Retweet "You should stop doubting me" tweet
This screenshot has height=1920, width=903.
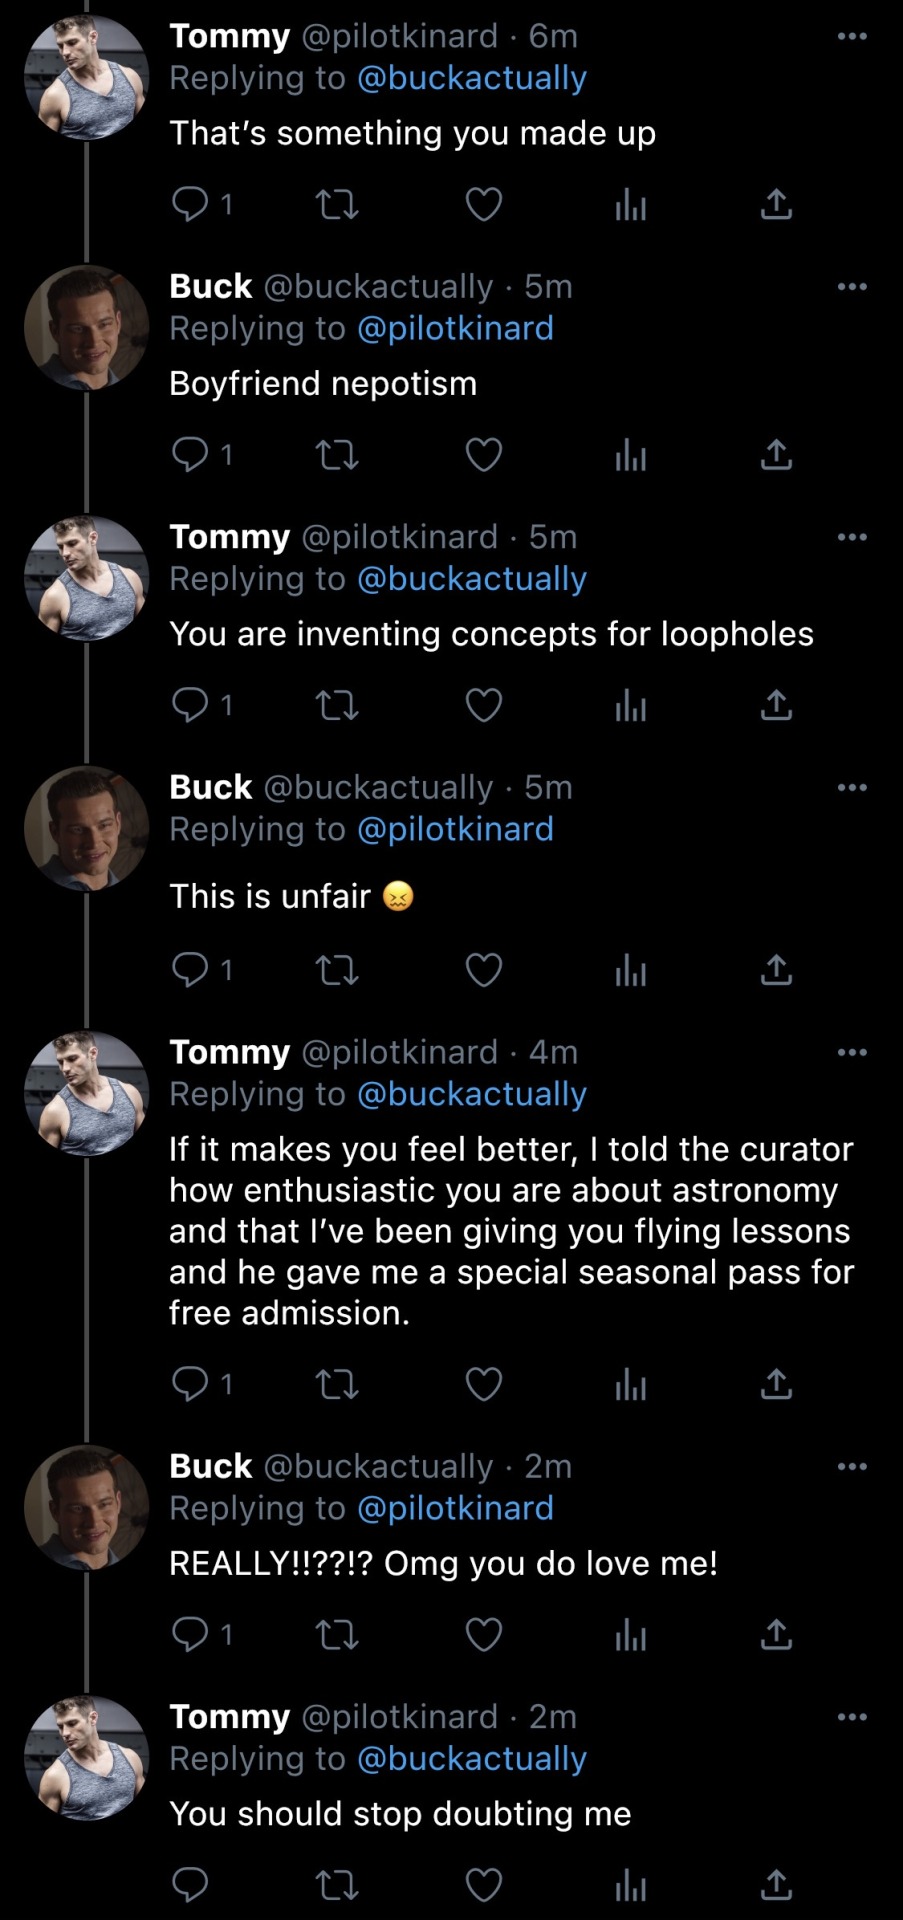(337, 1886)
